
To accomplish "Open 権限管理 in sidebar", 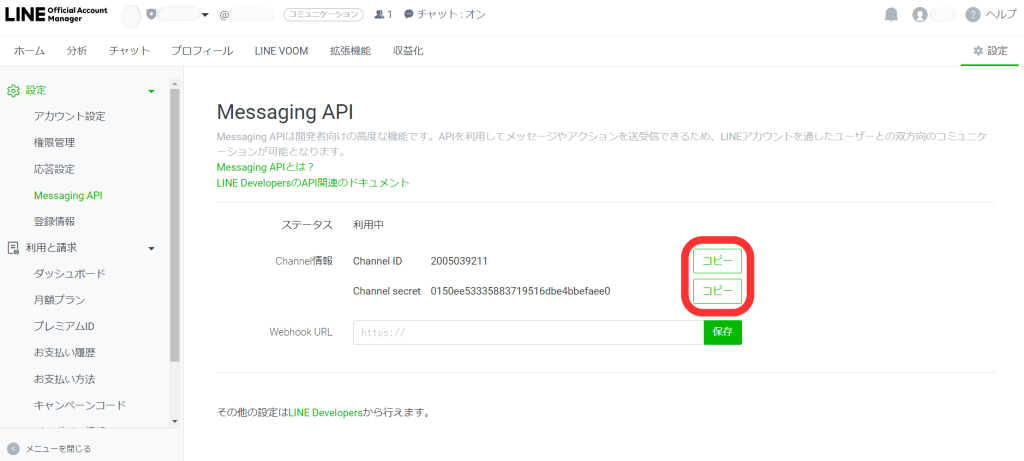I will pos(54,142).
